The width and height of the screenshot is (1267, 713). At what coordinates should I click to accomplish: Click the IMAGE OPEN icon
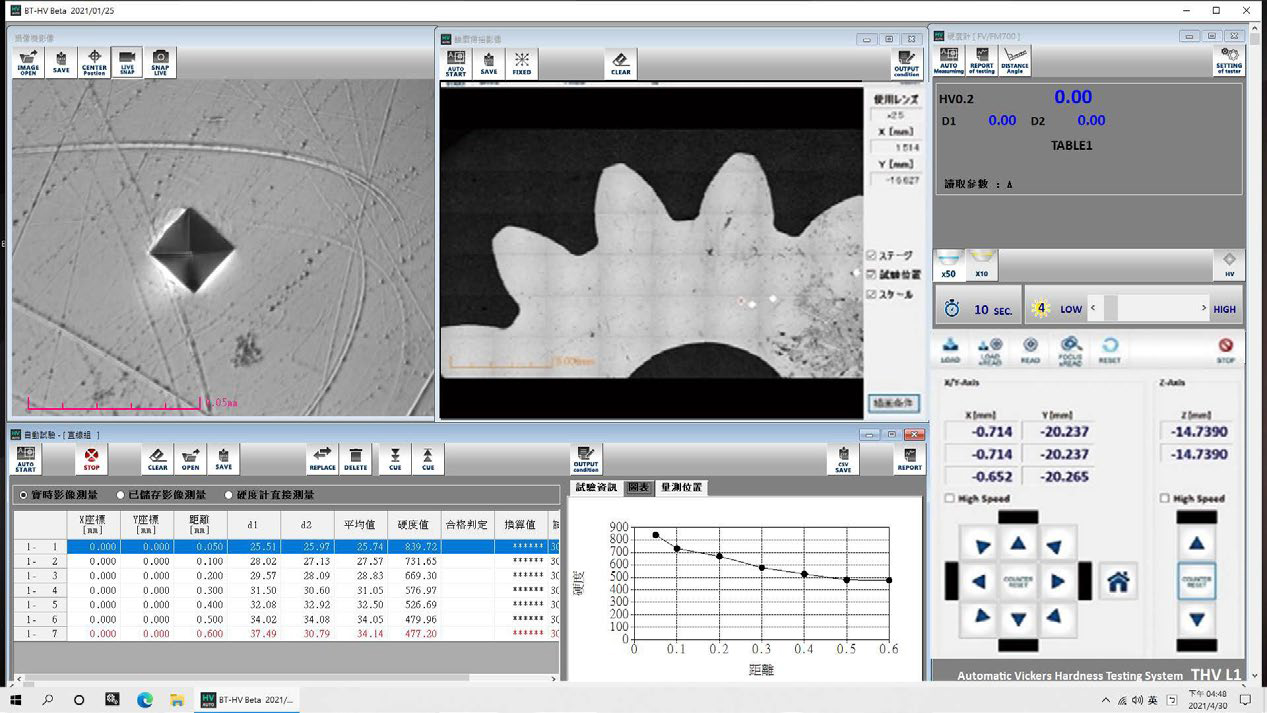point(28,62)
